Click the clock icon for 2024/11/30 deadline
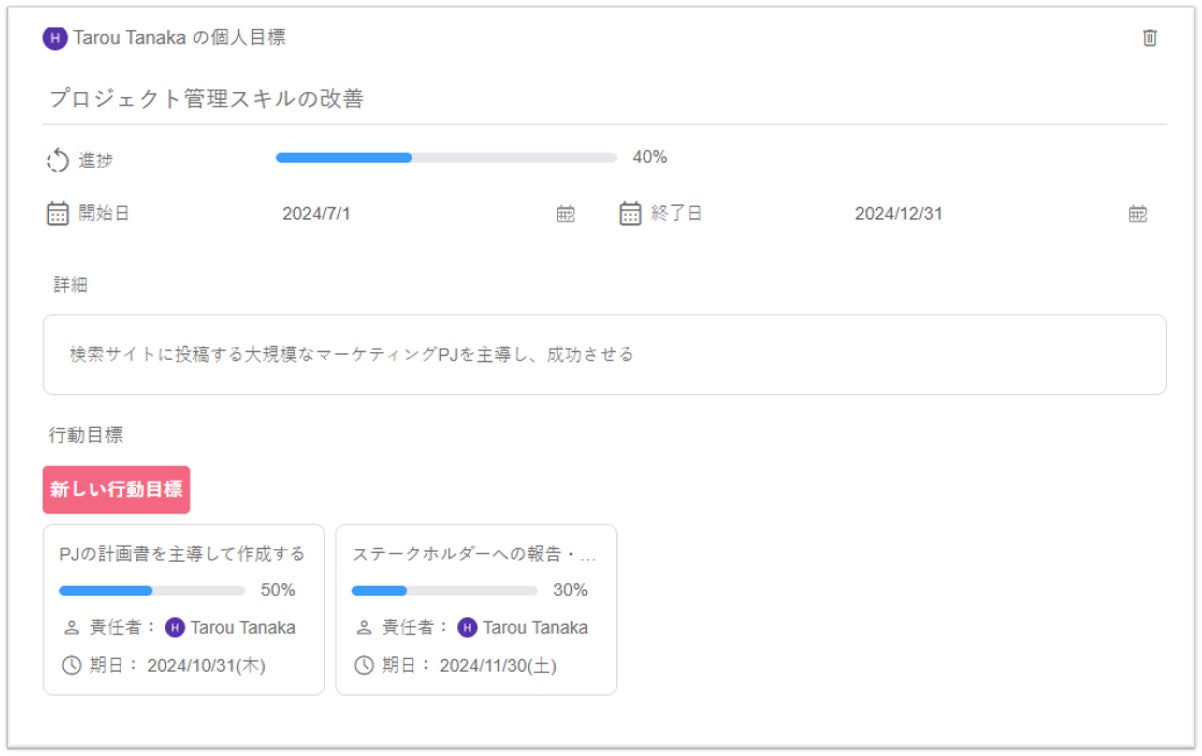The image size is (1202, 756). pos(365,665)
